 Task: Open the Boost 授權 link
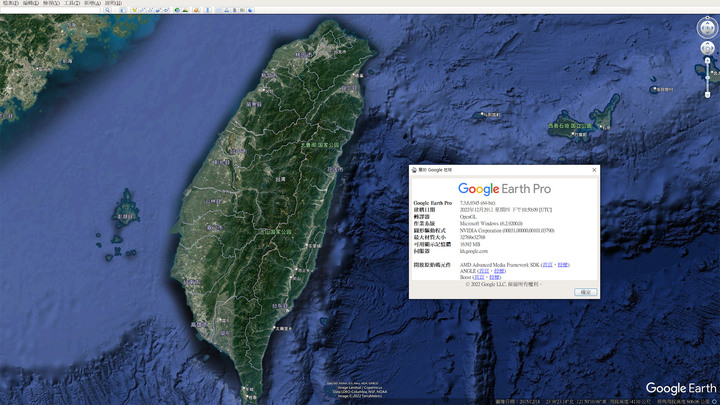click(494, 277)
